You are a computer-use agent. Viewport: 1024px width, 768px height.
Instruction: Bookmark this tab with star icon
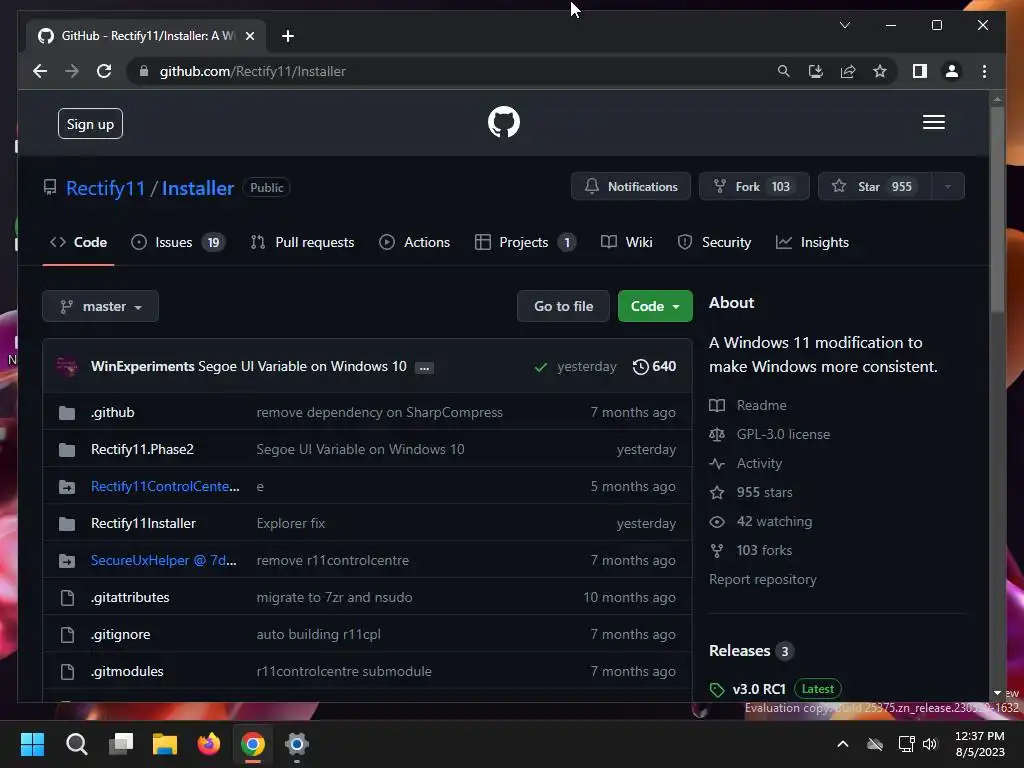(880, 71)
